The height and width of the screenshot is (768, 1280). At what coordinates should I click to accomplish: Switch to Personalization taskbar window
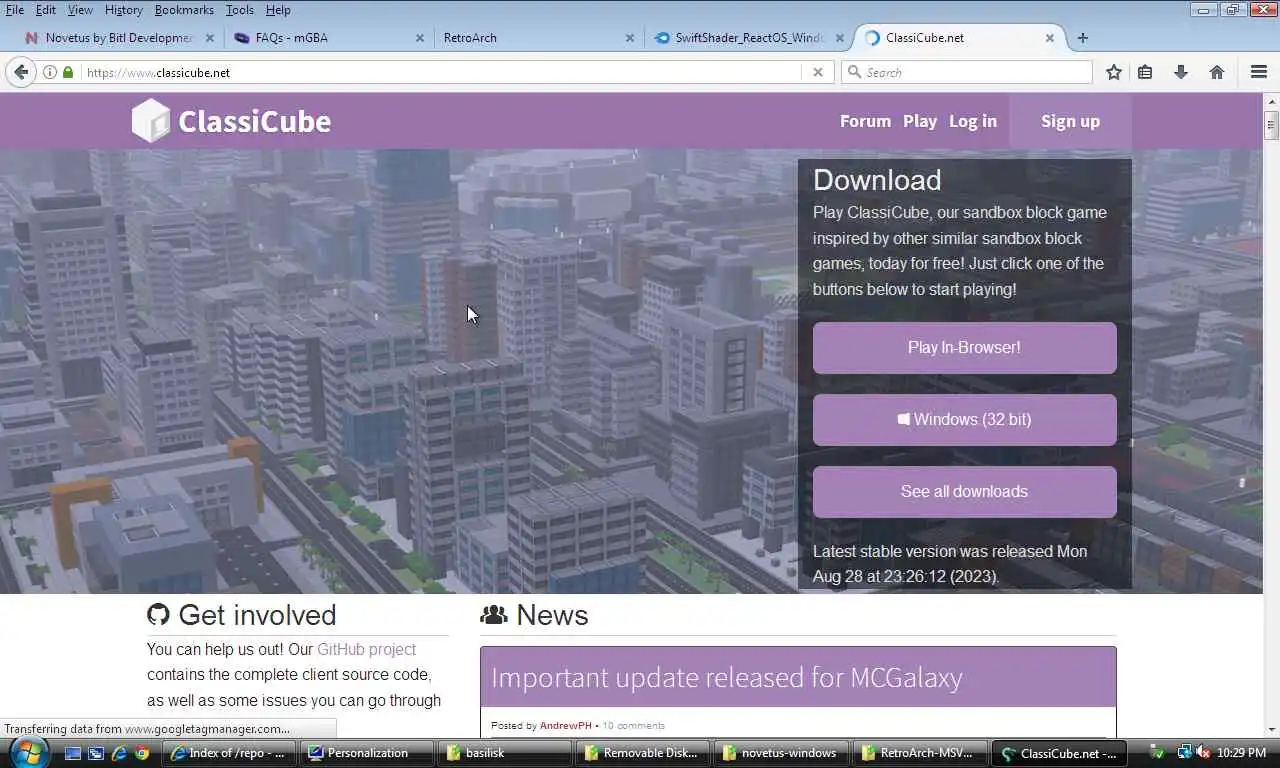click(367, 753)
